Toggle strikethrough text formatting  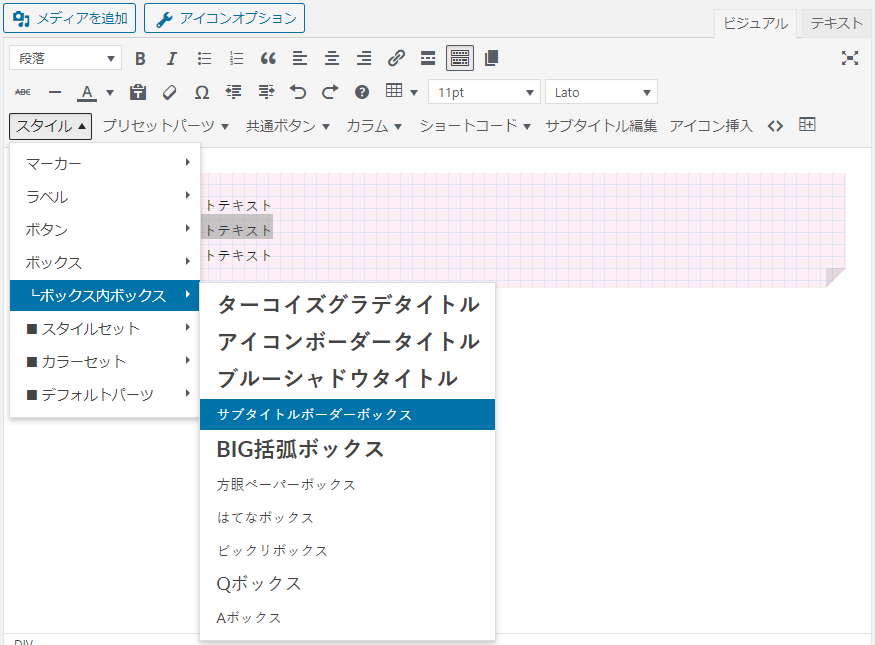(23, 92)
